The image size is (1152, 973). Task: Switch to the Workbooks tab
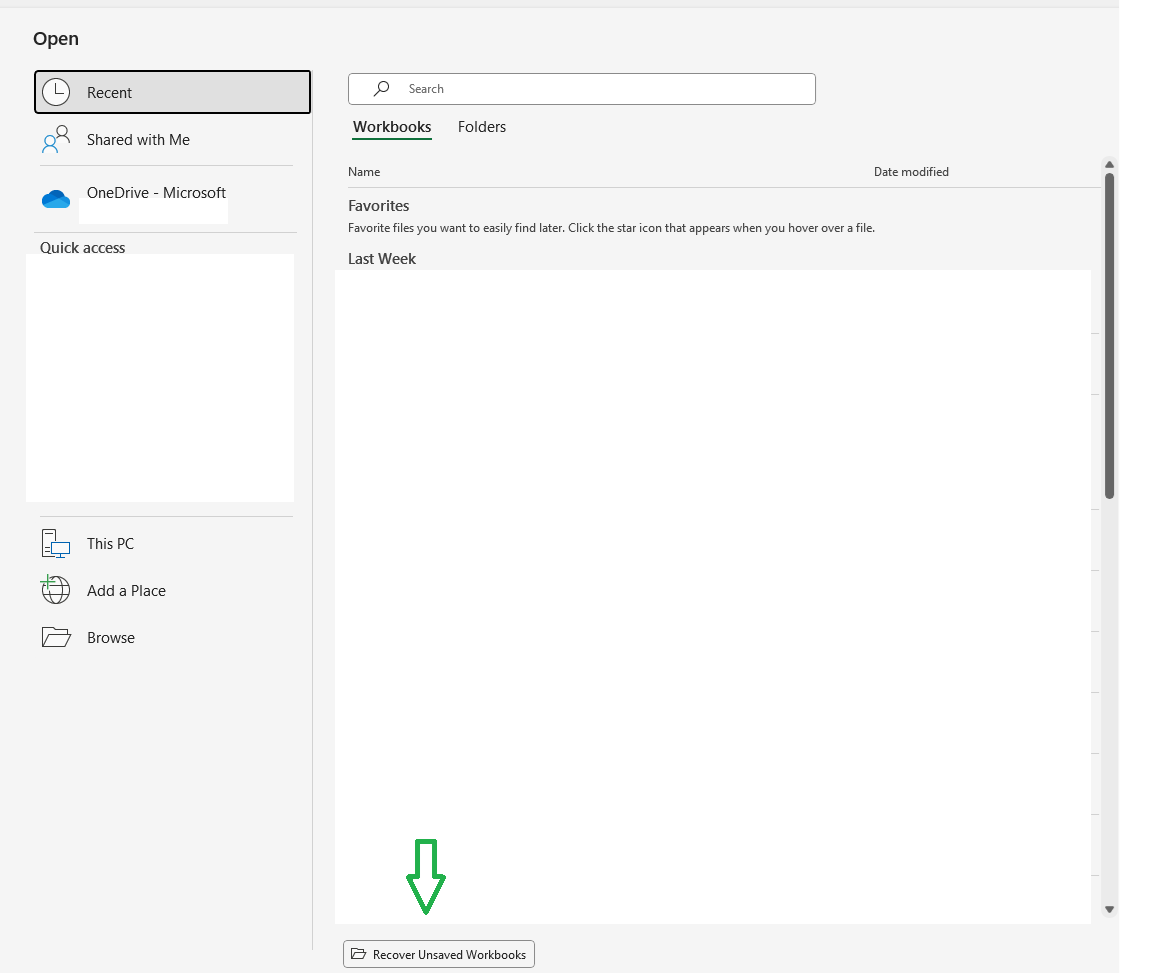point(392,127)
